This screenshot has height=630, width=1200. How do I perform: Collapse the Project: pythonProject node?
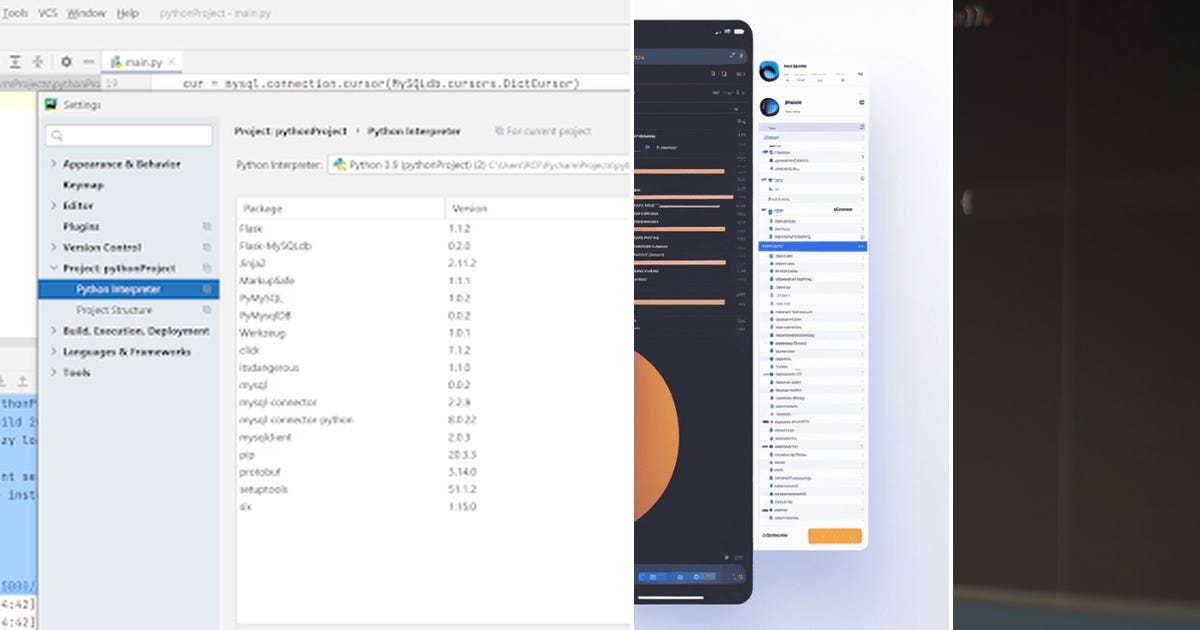[53, 268]
